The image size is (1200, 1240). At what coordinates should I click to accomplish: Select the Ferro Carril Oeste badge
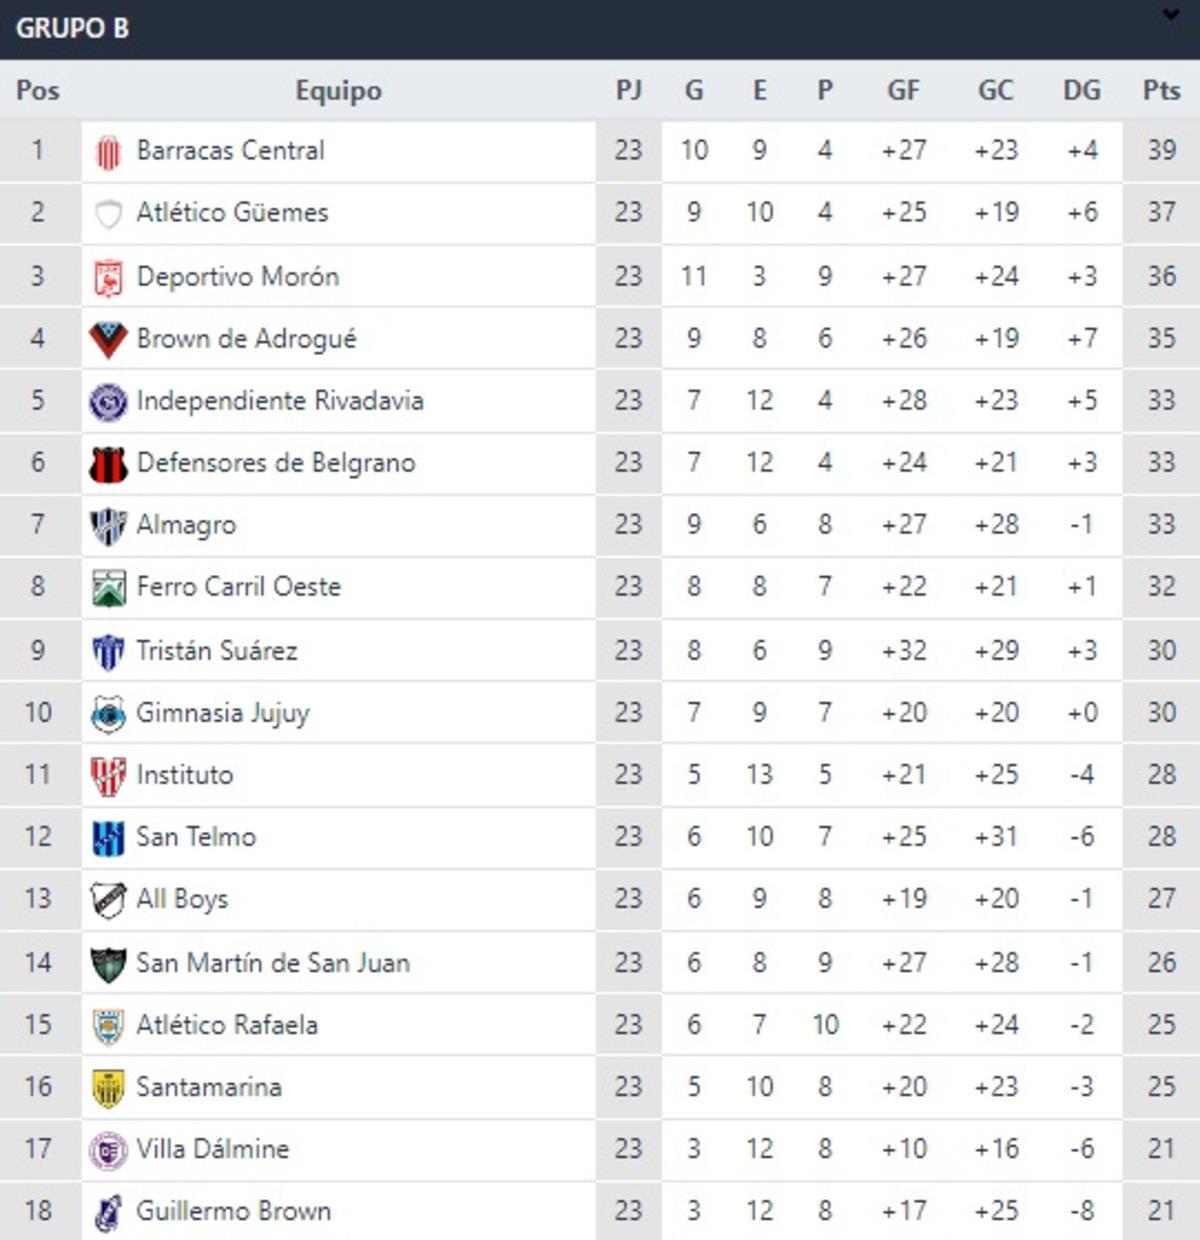point(110,587)
